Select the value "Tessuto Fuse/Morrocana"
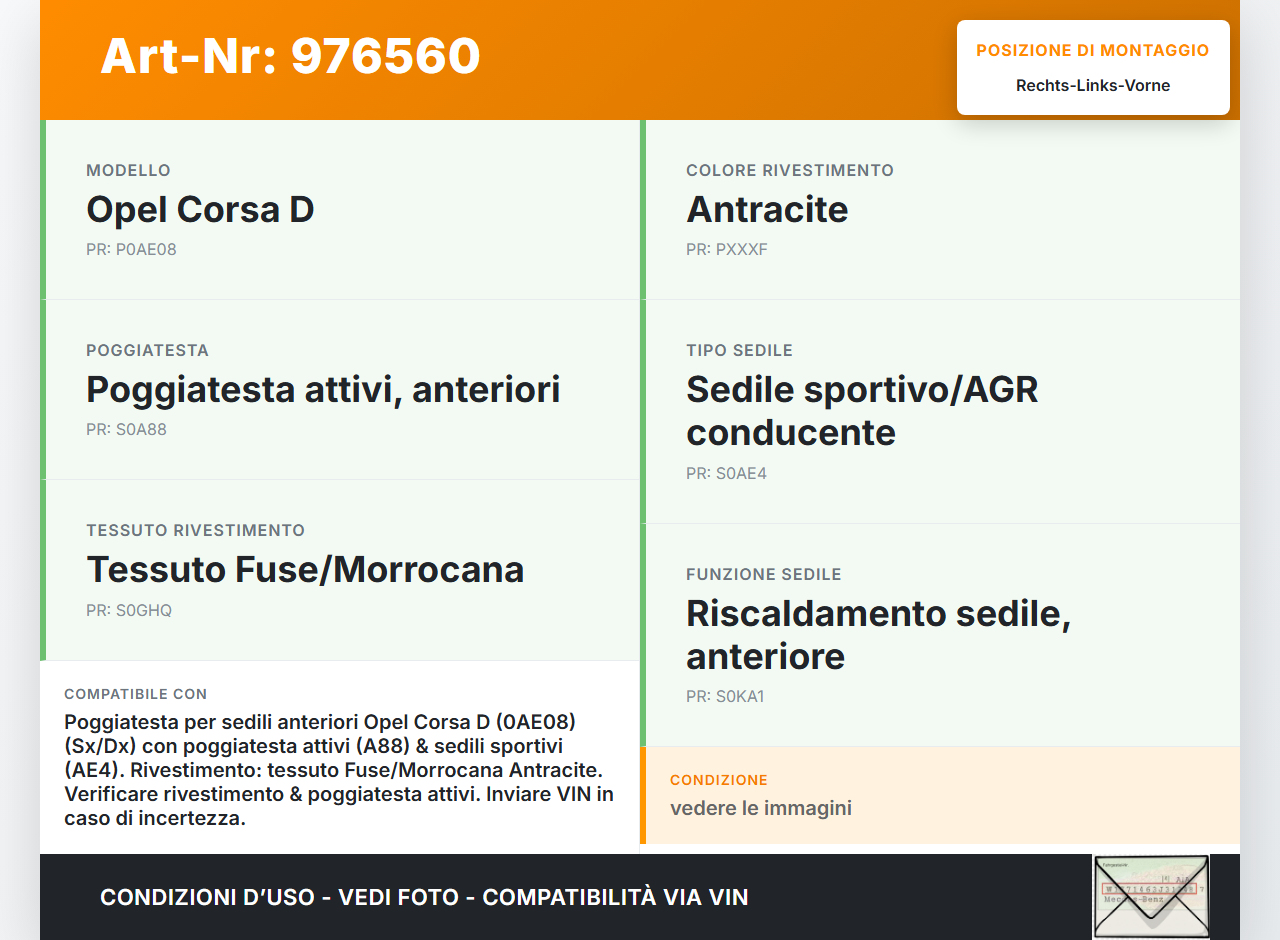 (x=305, y=569)
